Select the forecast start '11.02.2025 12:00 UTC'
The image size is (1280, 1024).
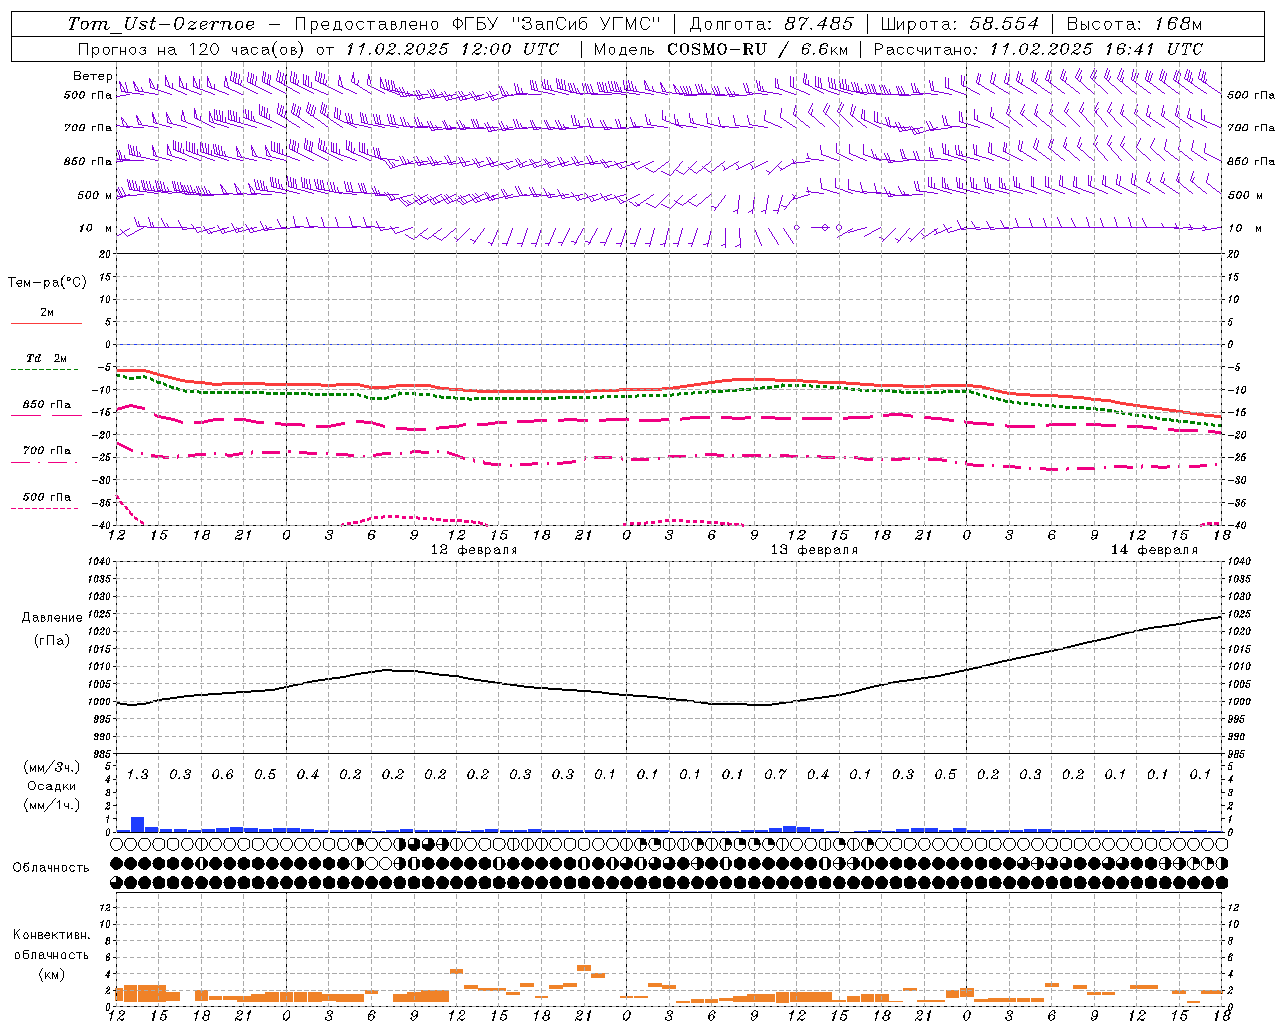coord(452,49)
